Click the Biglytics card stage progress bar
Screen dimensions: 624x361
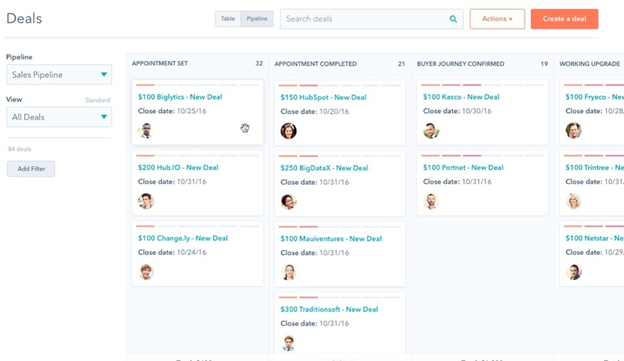click(197, 85)
